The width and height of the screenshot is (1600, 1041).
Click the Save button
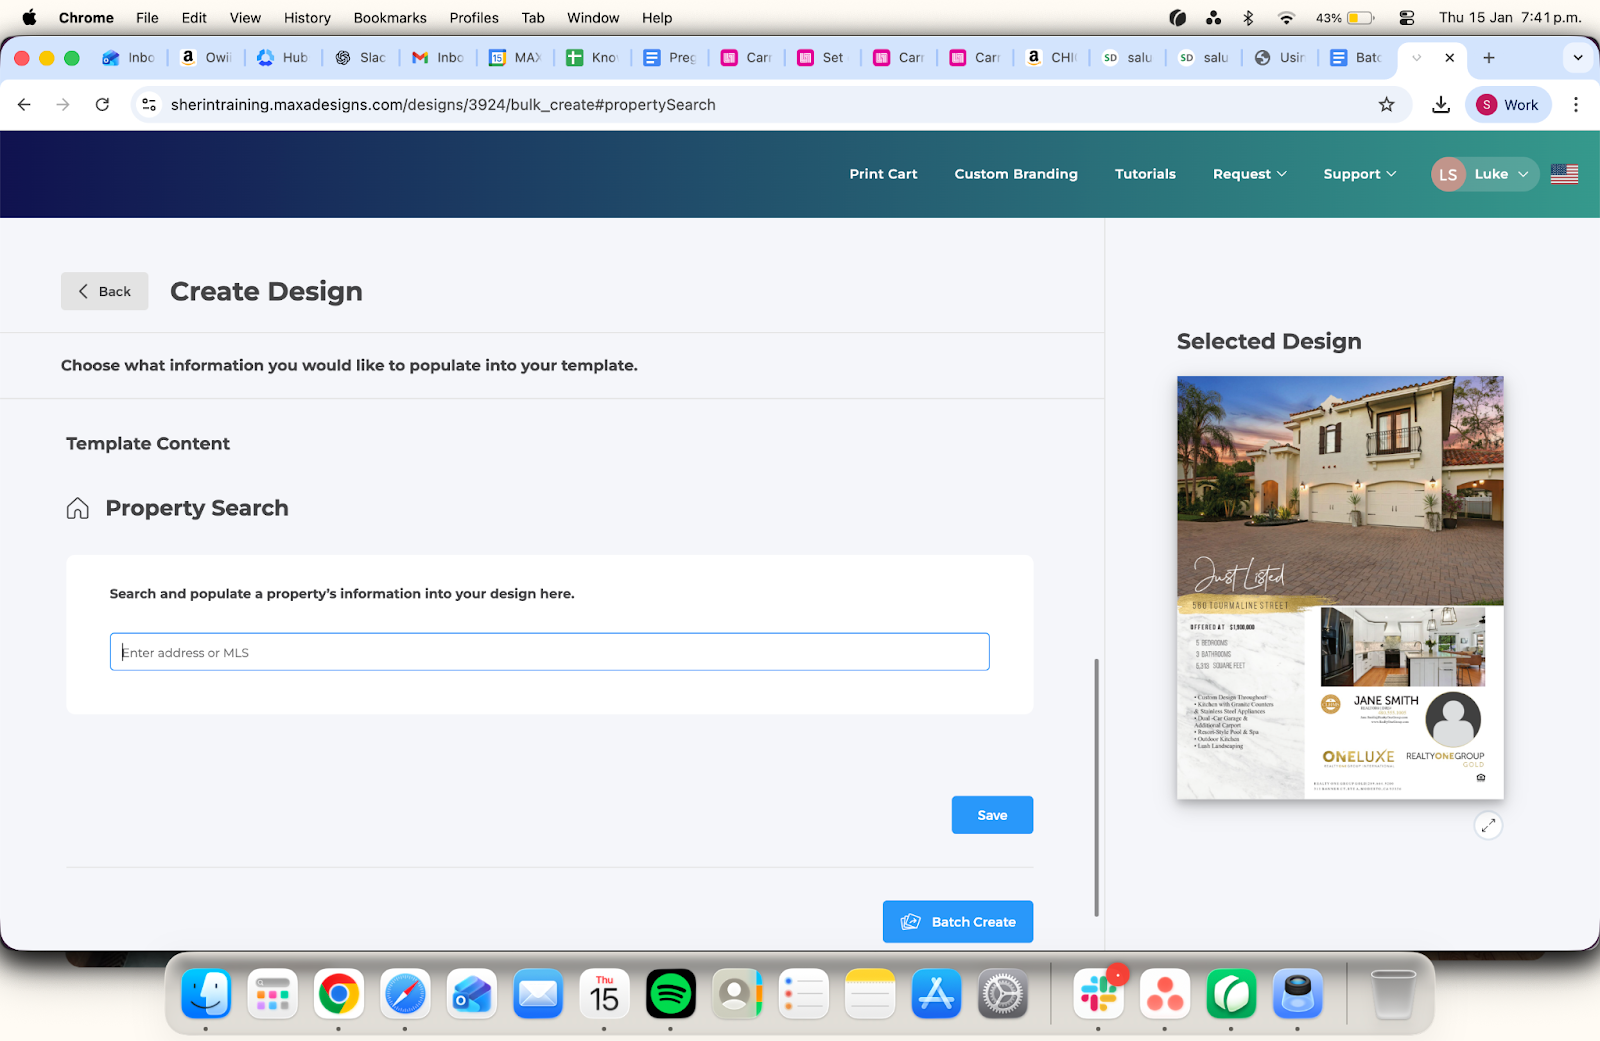pos(992,815)
